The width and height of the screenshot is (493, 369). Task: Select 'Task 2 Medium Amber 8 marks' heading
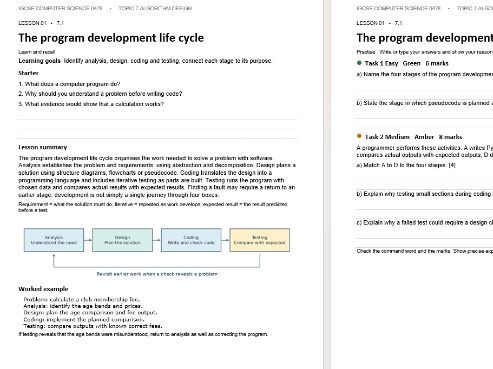[x=414, y=137]
